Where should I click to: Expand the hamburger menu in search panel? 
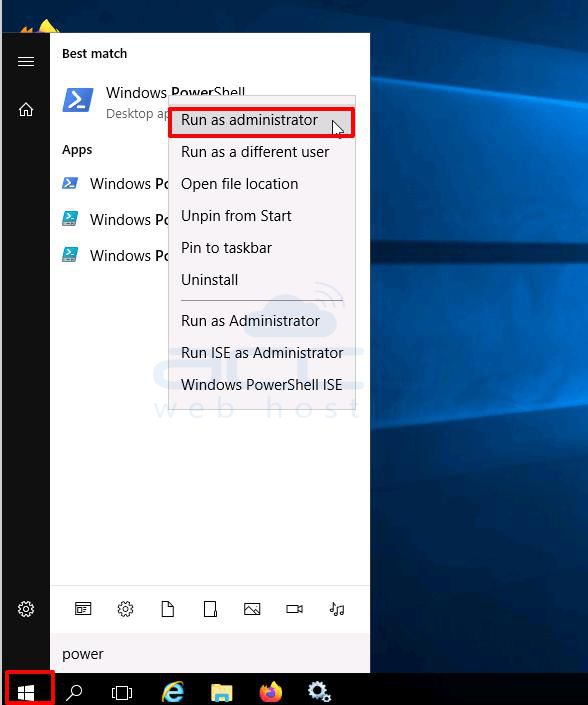26,61
